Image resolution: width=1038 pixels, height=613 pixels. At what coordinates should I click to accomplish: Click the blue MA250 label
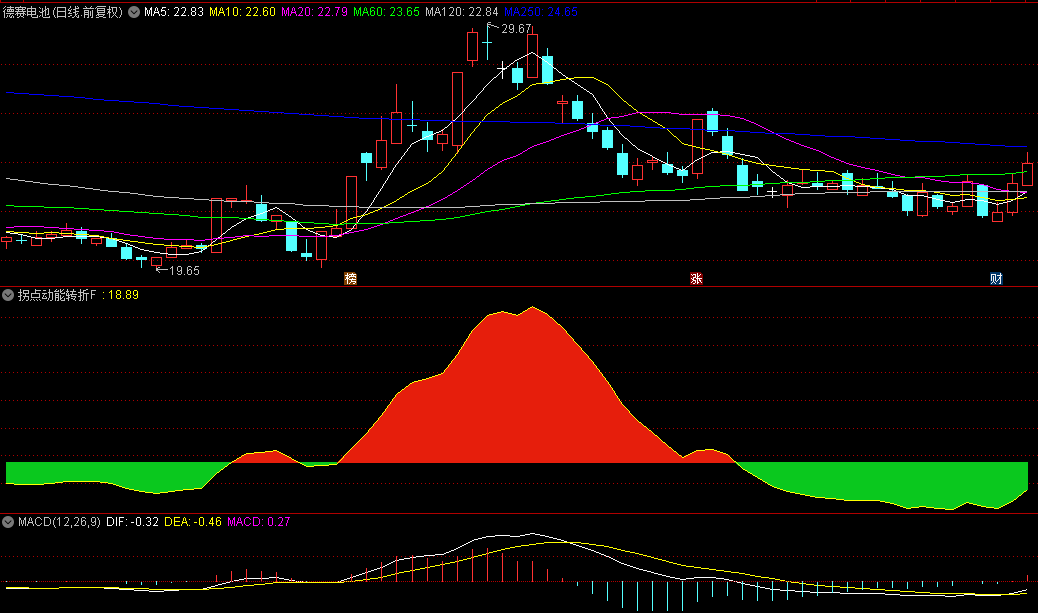pos(541,13)
